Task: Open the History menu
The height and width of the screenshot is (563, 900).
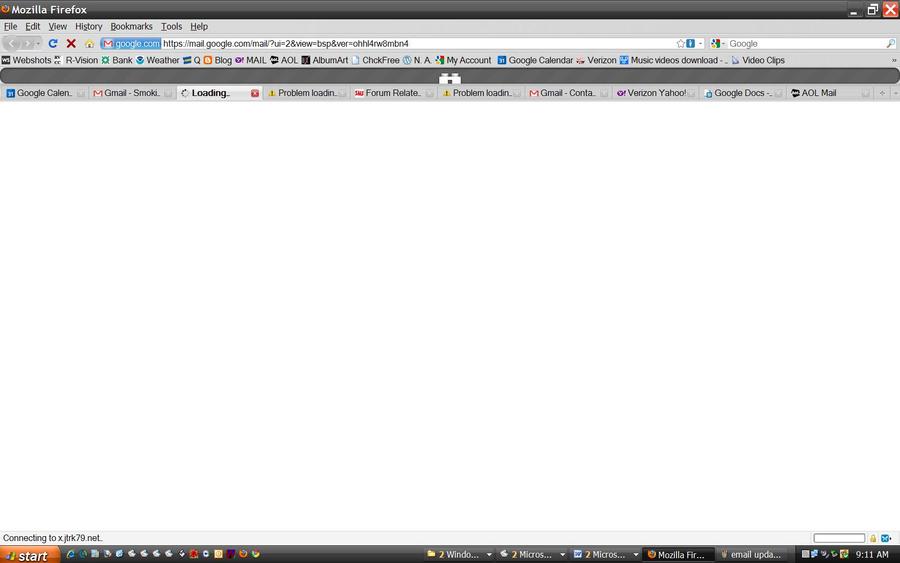Action: coord(88,26)
